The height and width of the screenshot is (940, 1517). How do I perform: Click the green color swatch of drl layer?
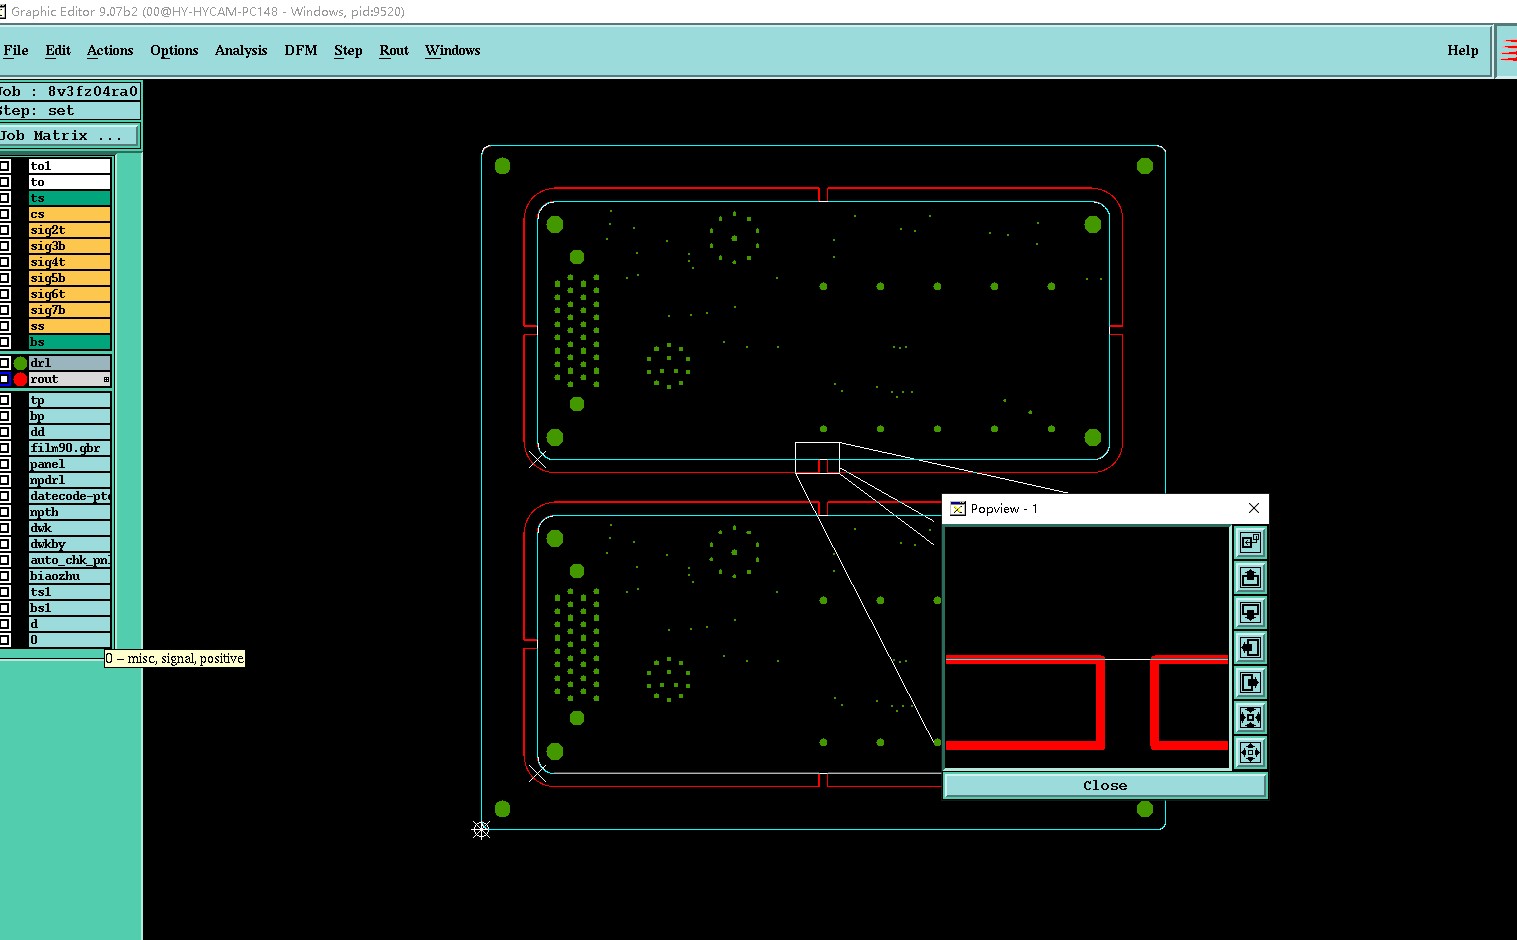point(20,363)
